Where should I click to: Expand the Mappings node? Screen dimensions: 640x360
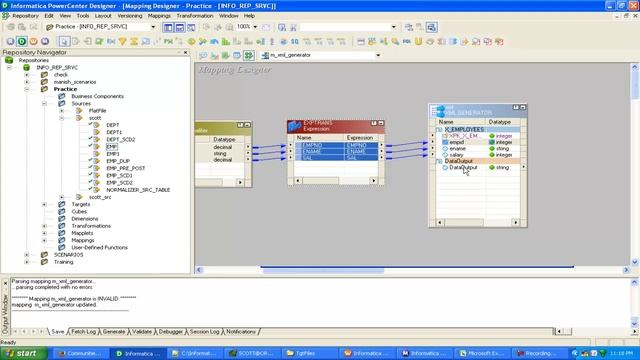coord(44,240)
